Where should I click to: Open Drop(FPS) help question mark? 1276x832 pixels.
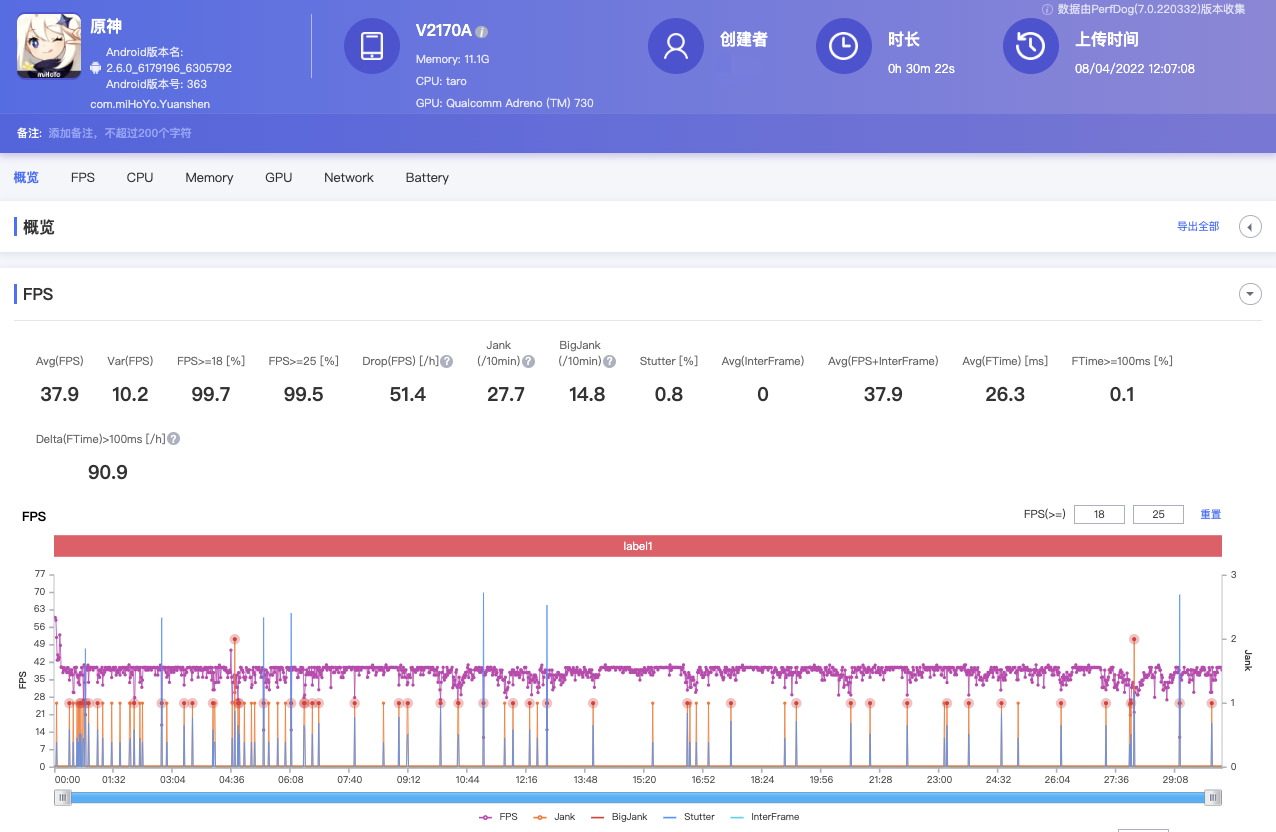tap(447, 362)
